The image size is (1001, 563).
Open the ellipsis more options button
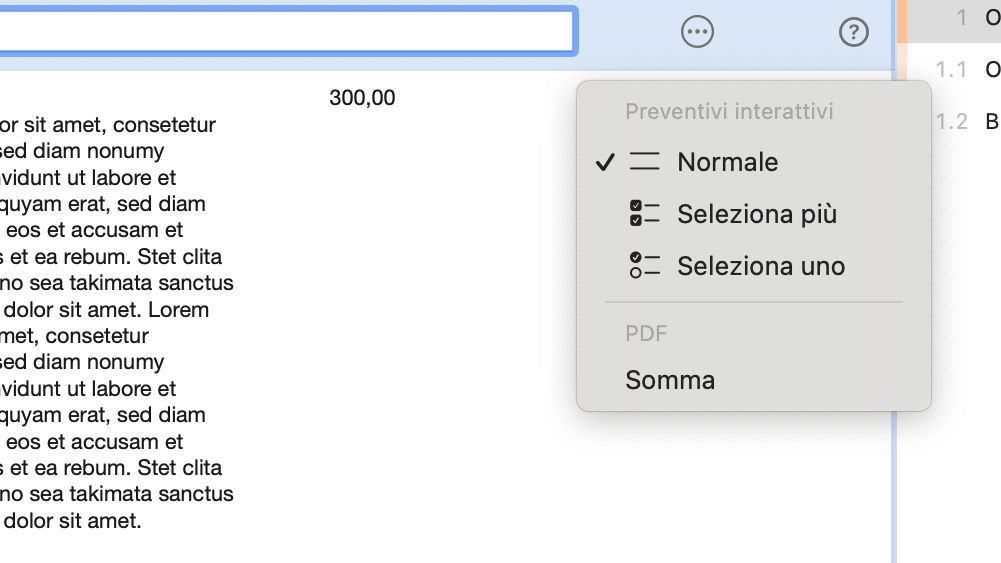(x=697, y=32)
